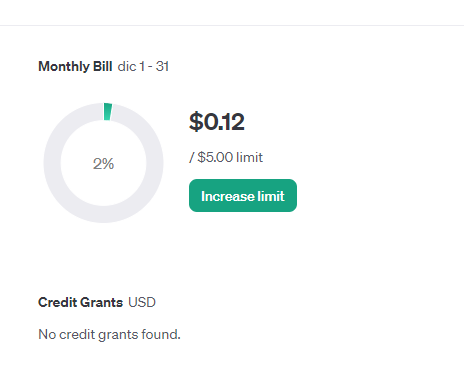The image size is (464, 384).
Task: Select the 2% label inside the donut
Action: pos(103,164)
